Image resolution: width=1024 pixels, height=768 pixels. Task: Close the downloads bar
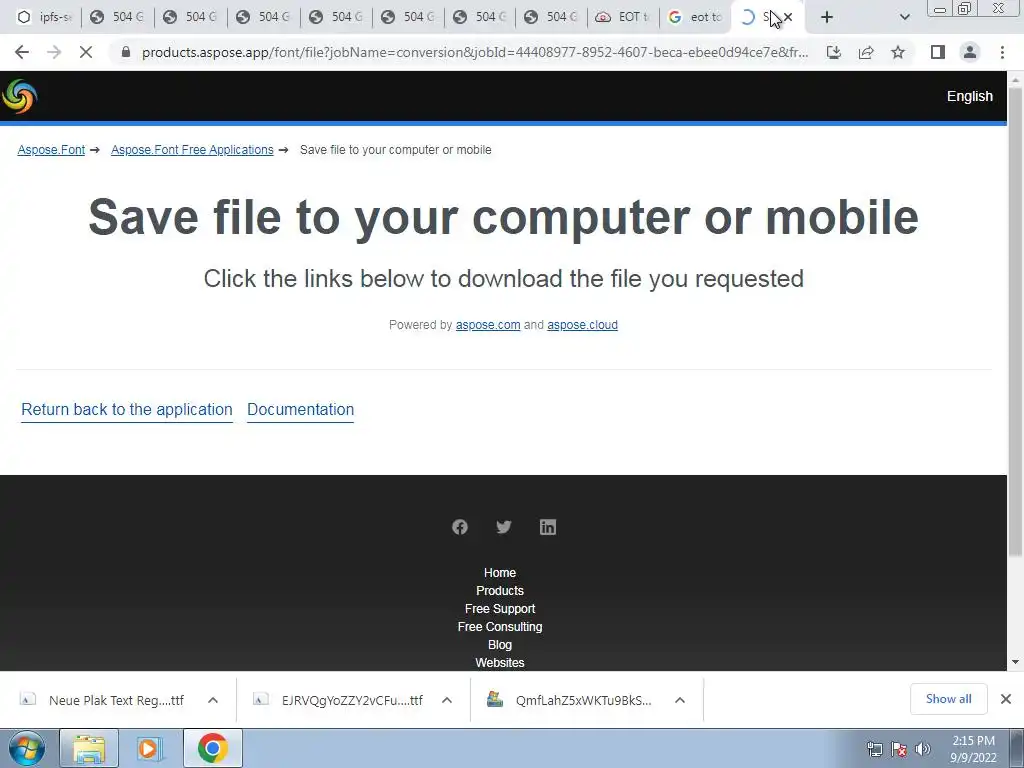1006,699
